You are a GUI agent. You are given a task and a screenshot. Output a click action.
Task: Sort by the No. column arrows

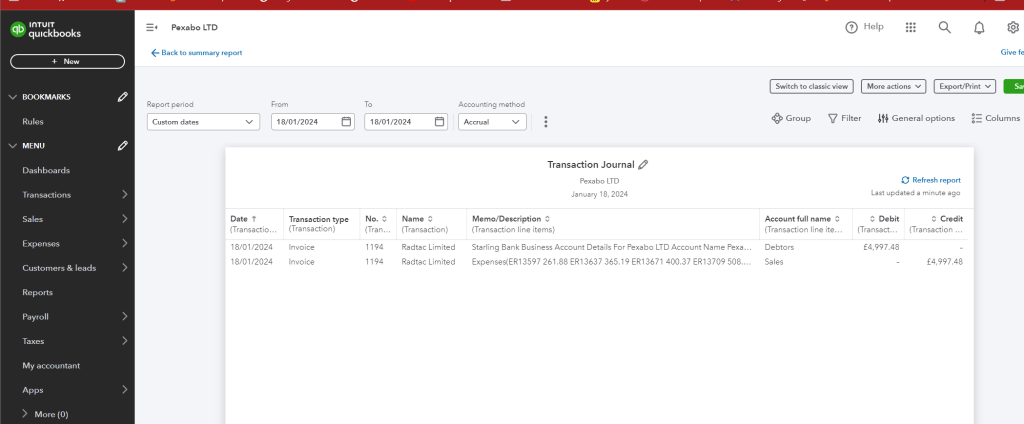[384, 219]
